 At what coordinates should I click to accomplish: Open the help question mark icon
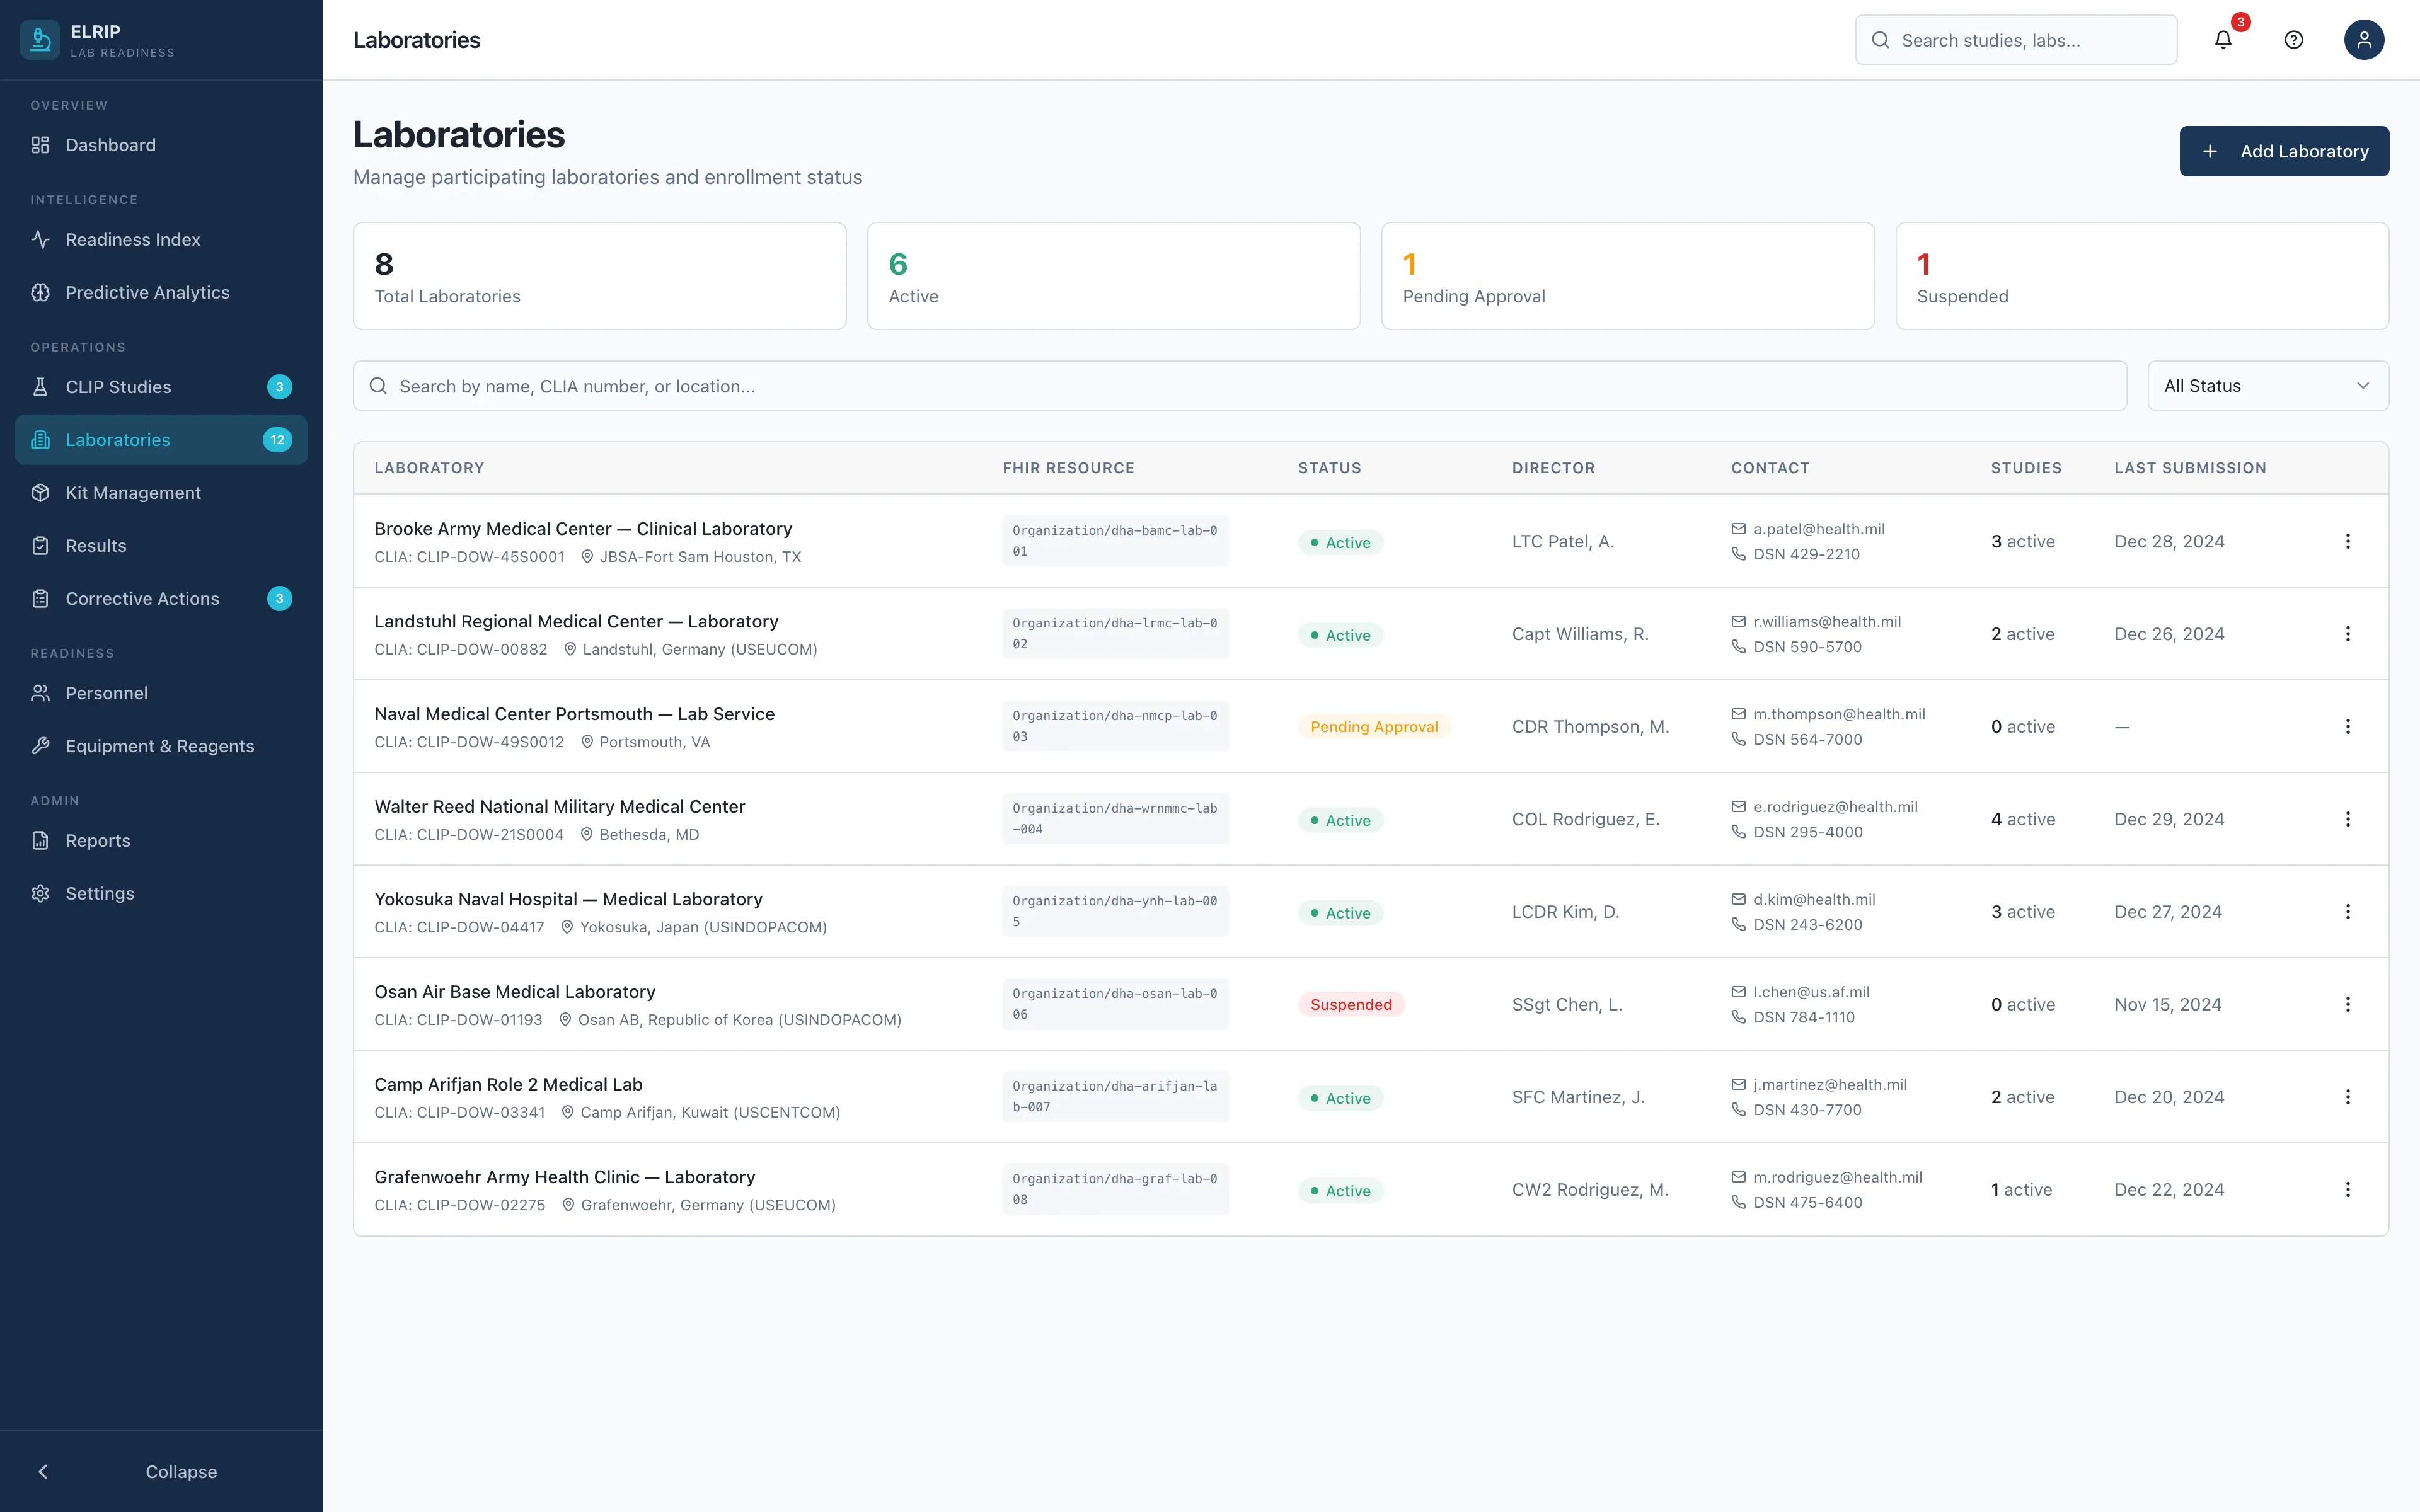[2293, 40]
